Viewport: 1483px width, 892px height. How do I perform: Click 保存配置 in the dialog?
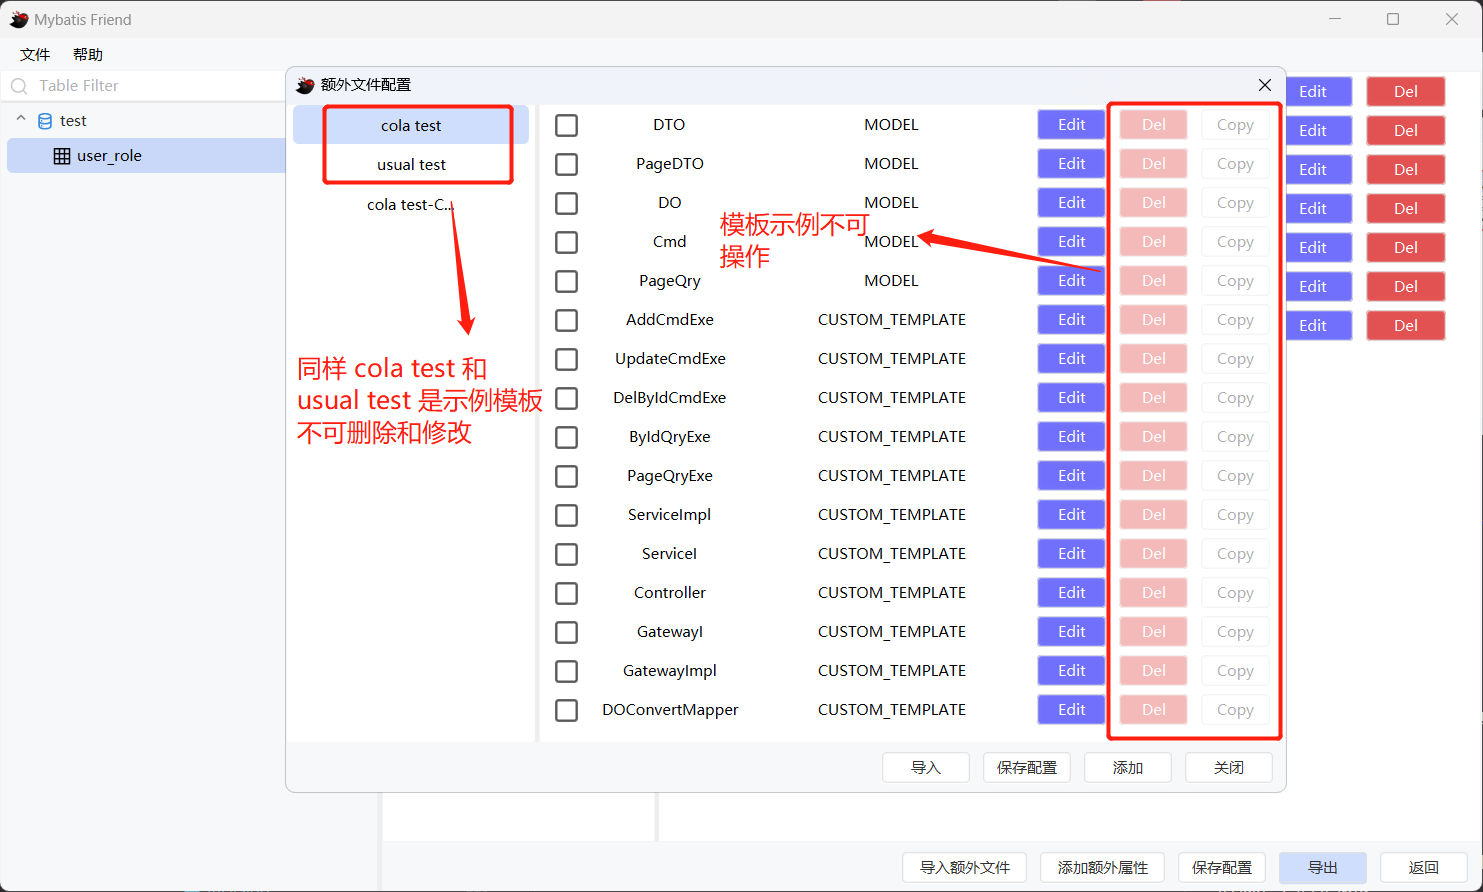tap(1027, 768)
